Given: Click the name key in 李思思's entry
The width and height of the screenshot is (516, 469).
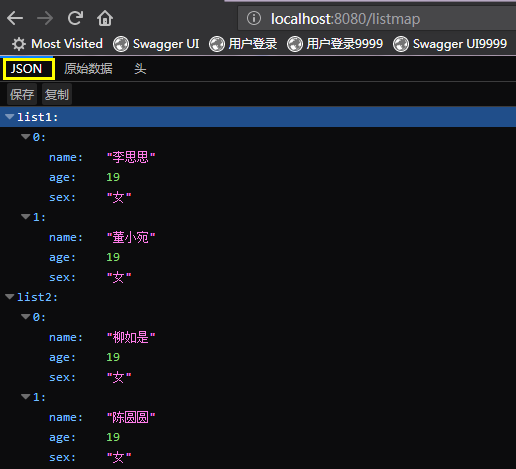Looking at the screenshot, I should 66,157.
